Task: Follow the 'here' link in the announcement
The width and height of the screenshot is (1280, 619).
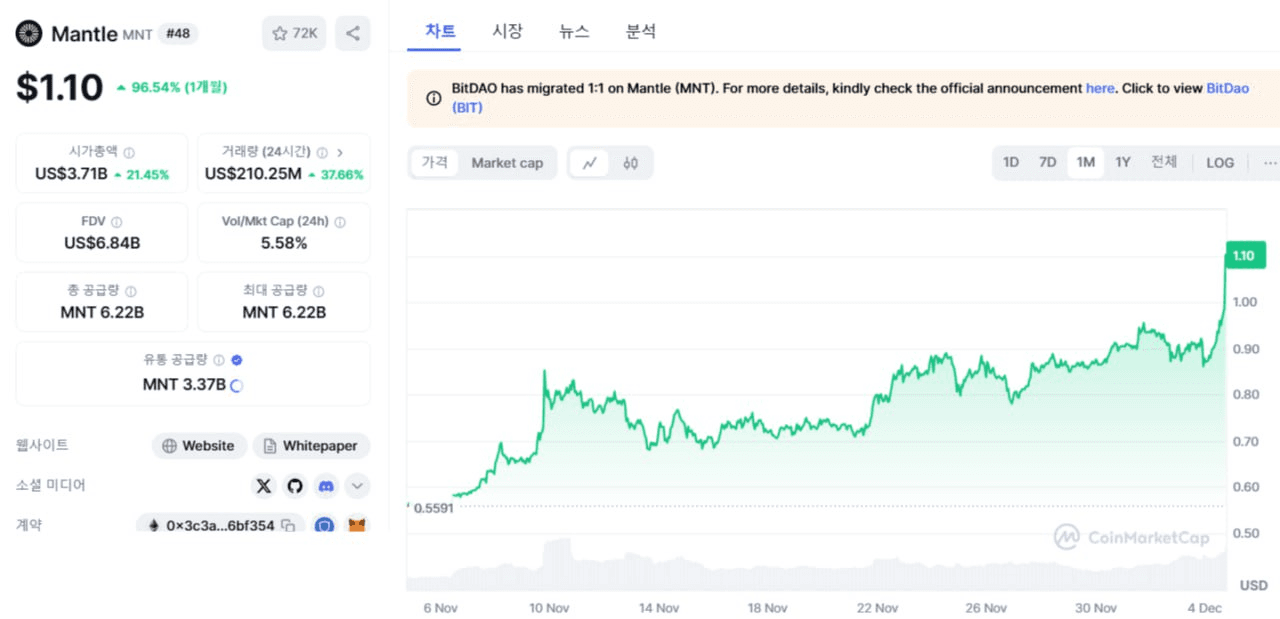Action: pyautogui.click(x=1100, y=88)
